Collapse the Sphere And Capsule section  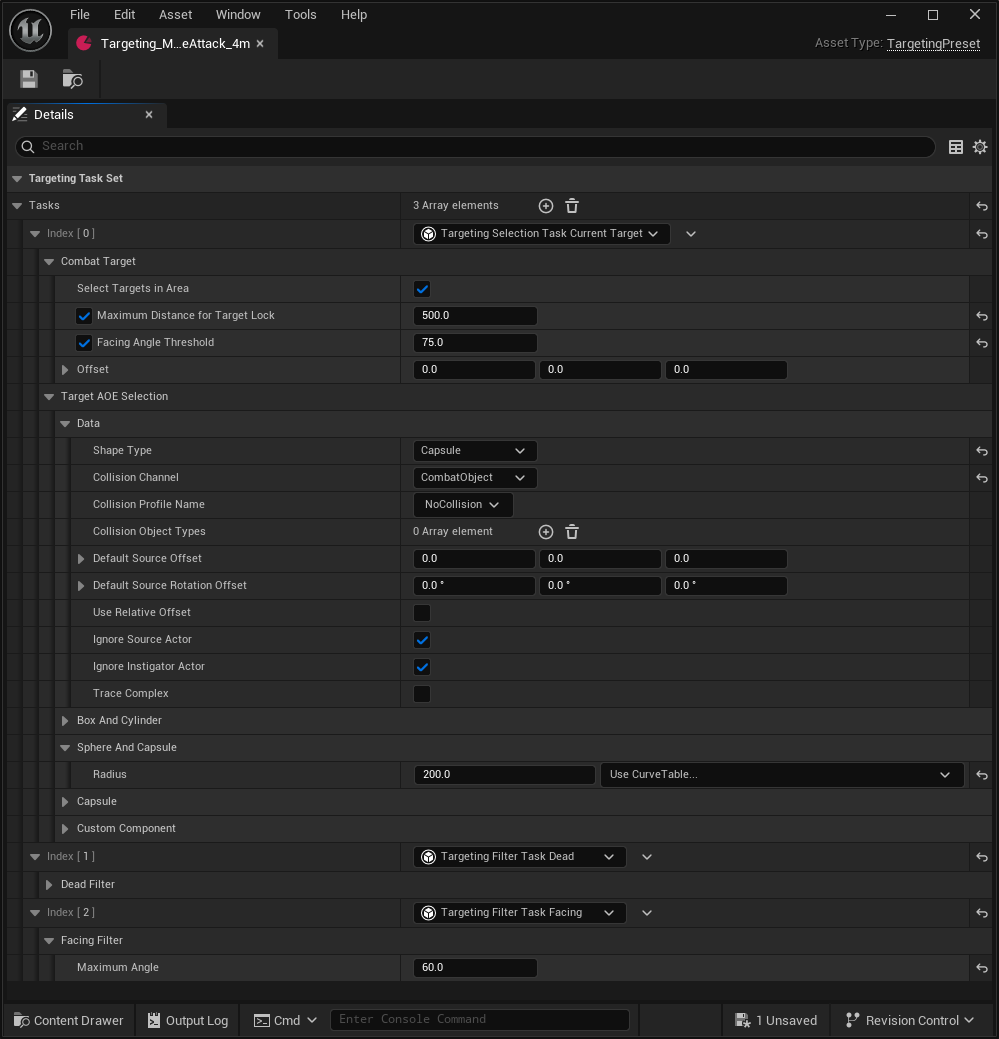point(65,747)
